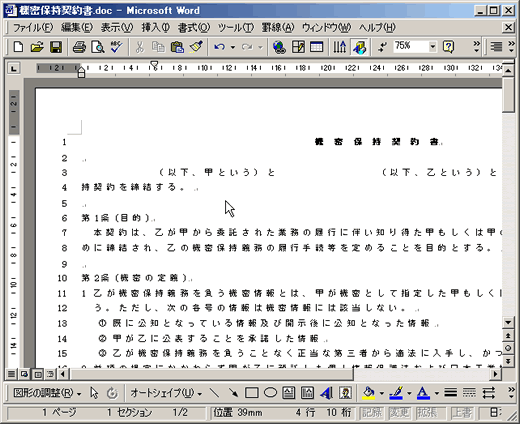Viewport: 520px width, 424px height.
Task: Toggle the 記録 macro record indicator
Action: (372, 413)
